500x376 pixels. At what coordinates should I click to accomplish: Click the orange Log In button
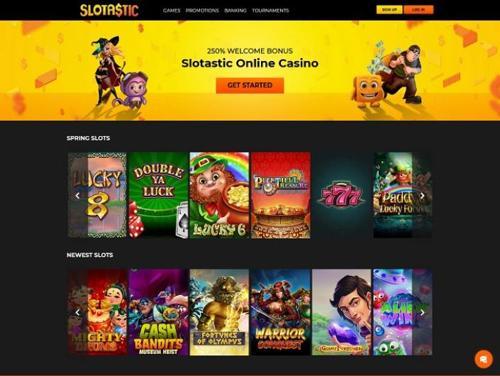(418, 10)
